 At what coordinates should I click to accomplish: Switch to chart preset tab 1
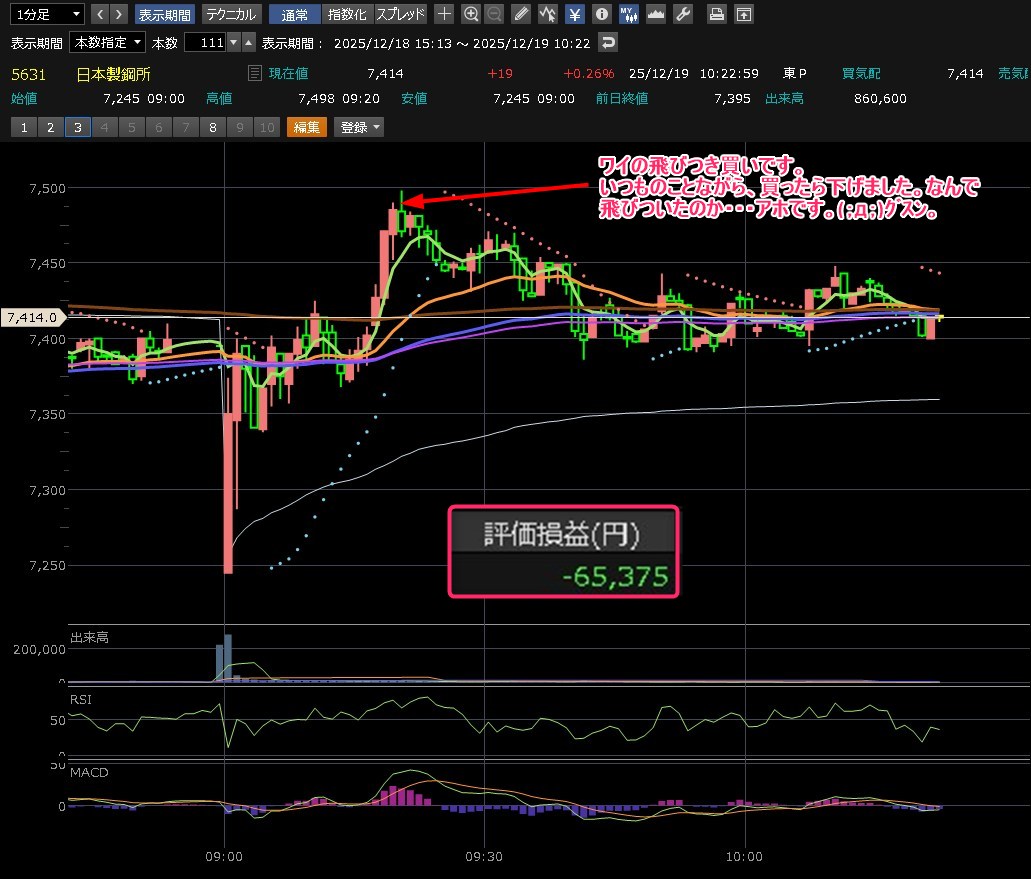point(23,127)
